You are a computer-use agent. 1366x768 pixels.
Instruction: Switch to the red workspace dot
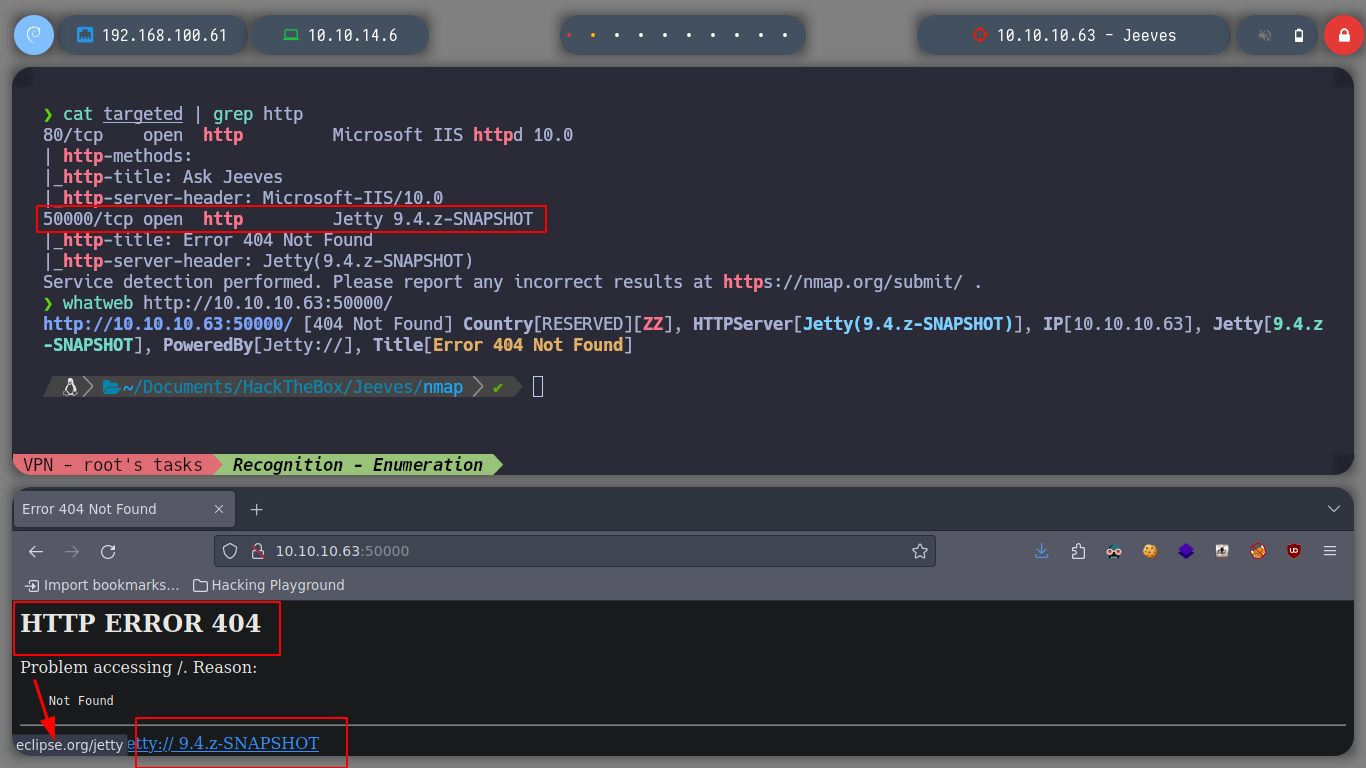click(x=569, y=35)
